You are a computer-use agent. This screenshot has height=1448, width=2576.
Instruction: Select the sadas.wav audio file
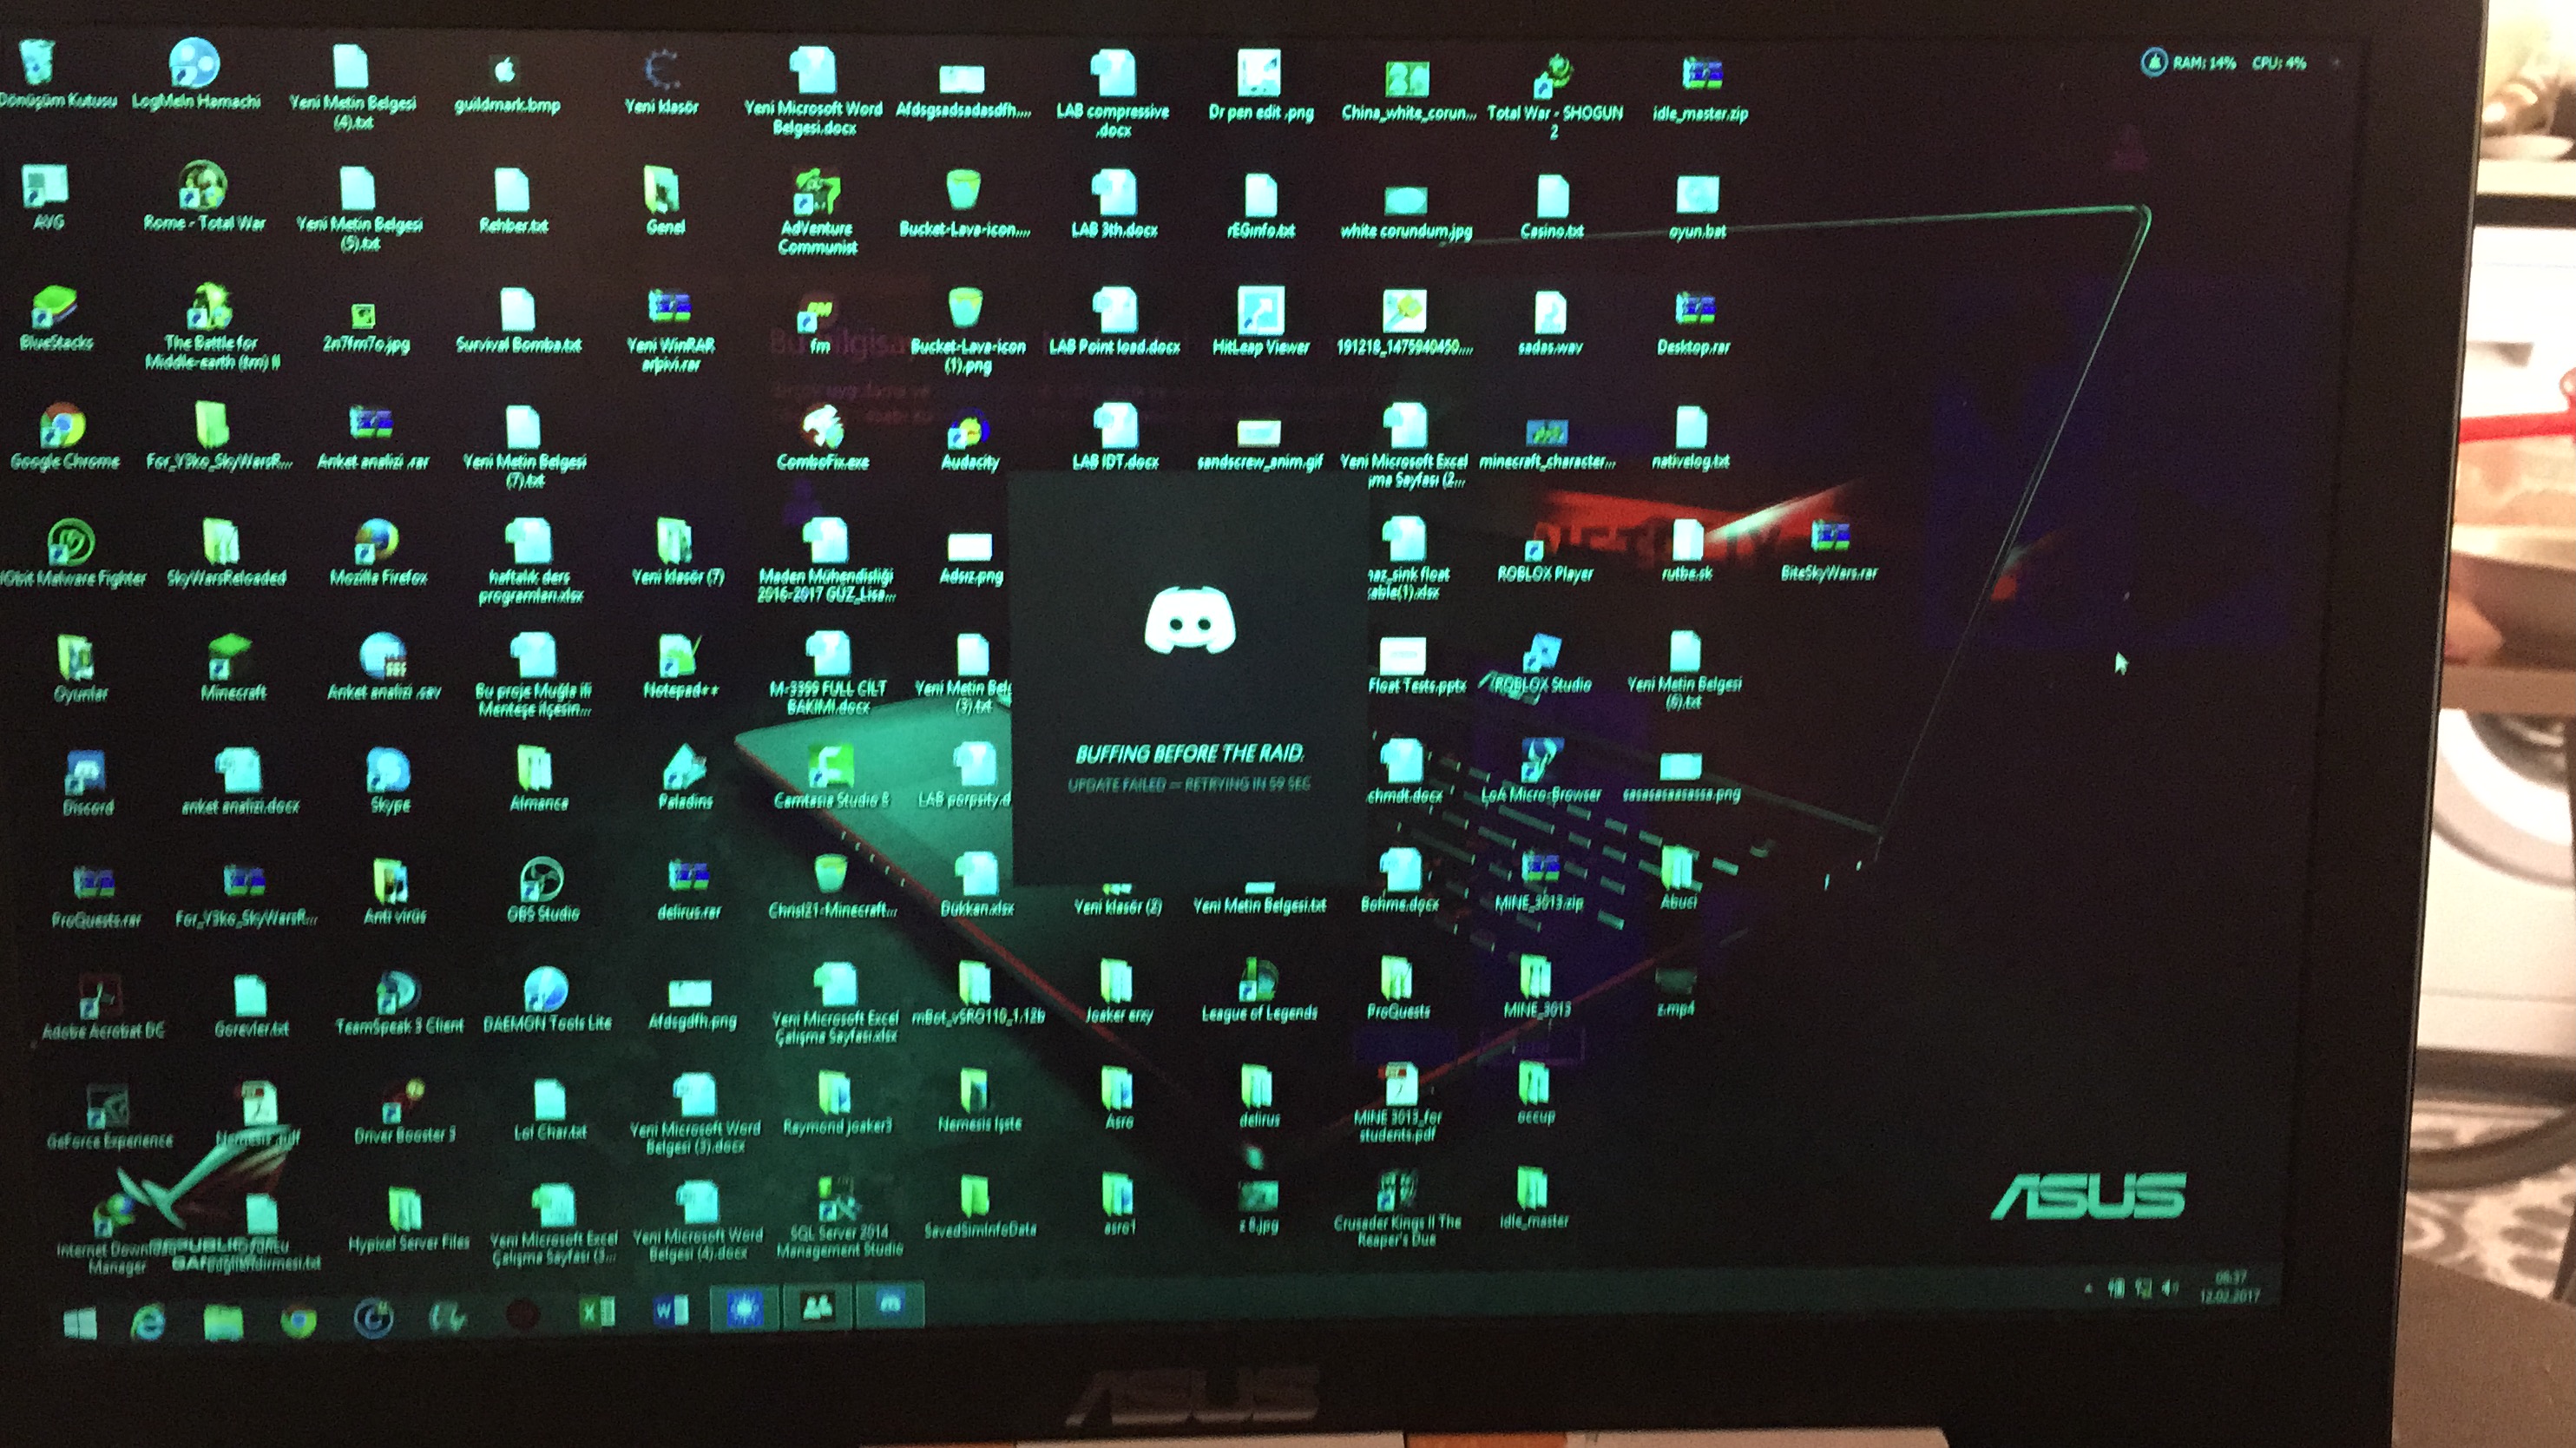click(1549, 324)
